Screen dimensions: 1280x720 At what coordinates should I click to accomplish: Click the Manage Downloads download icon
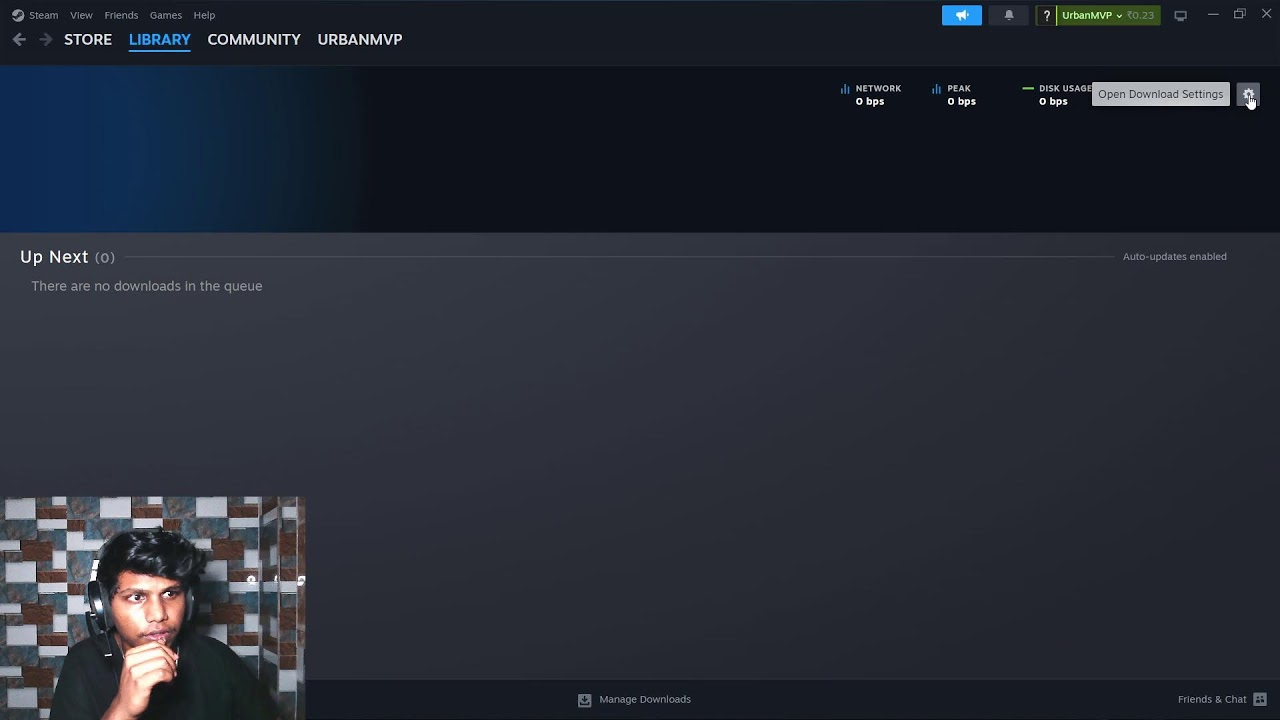point(585,700)
